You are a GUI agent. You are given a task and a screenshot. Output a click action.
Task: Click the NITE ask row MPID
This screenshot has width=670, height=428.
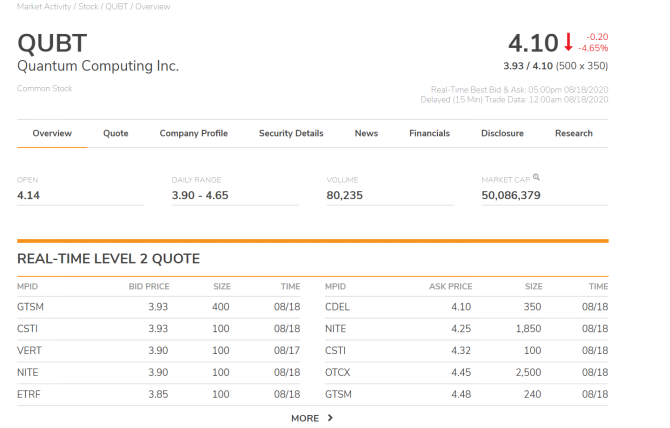pos(335,328)
